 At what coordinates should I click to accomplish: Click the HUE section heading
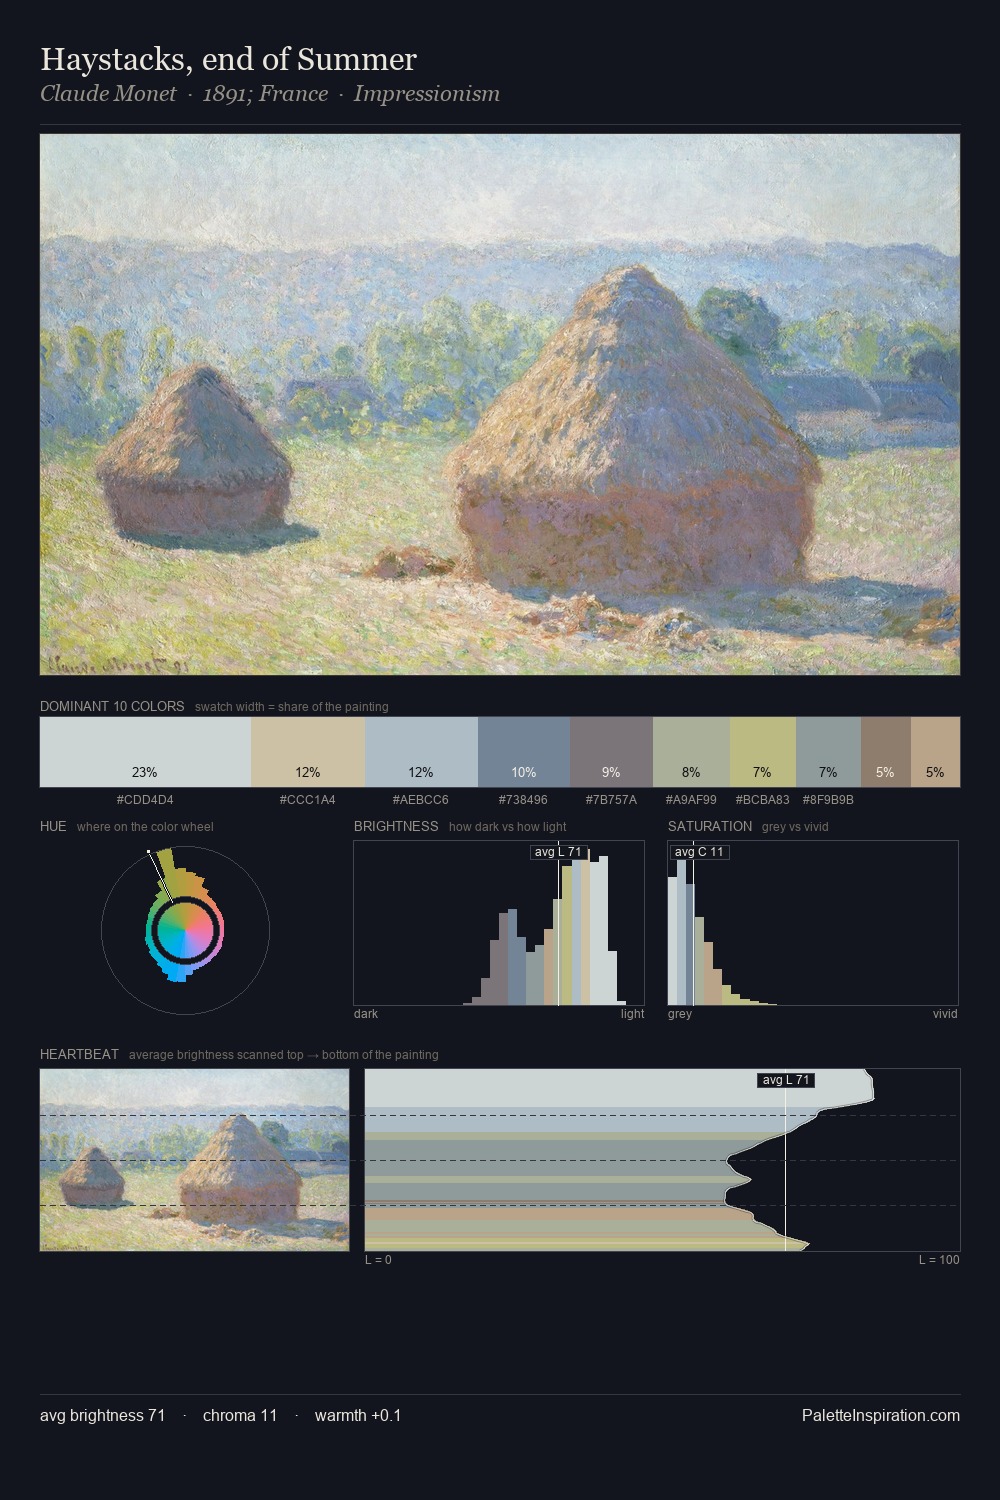(x=53, y=826)
